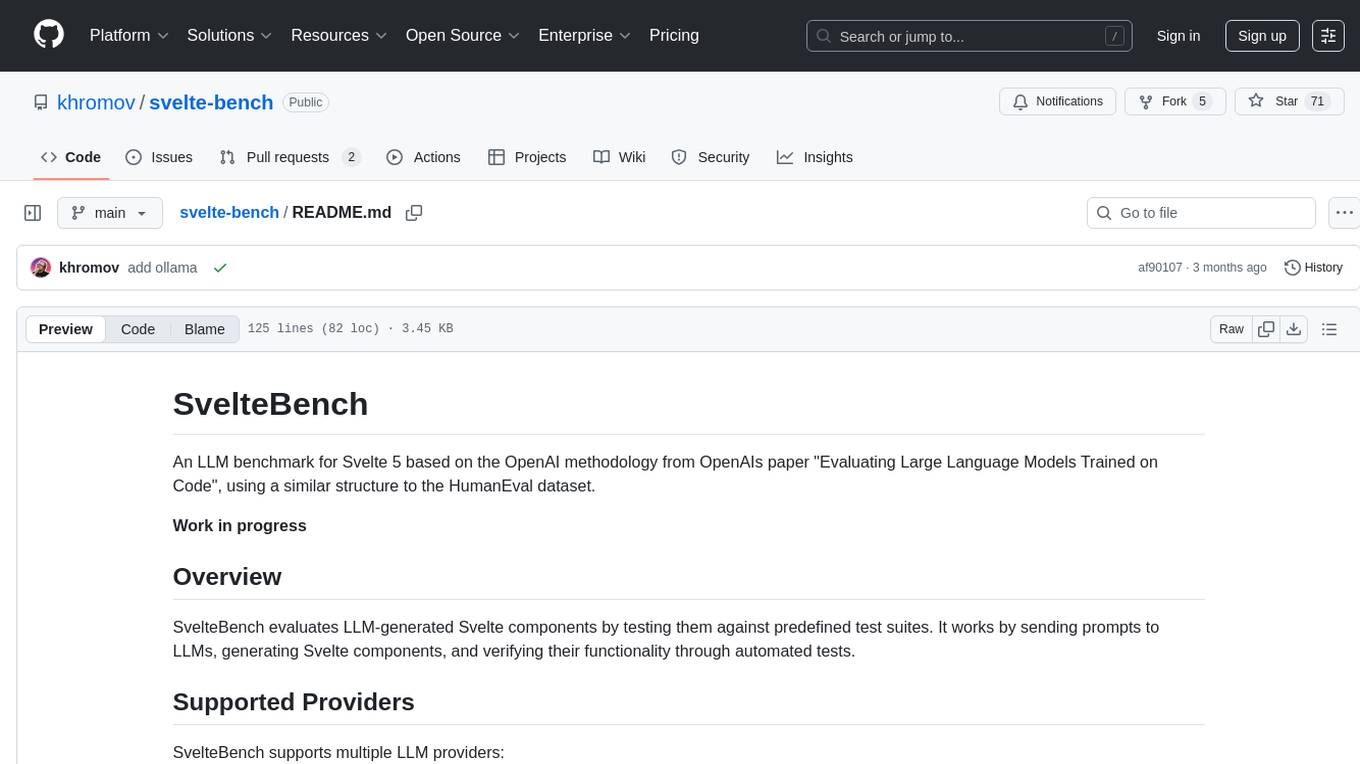Click the SvelteBench heading

(x=271, y=404)
